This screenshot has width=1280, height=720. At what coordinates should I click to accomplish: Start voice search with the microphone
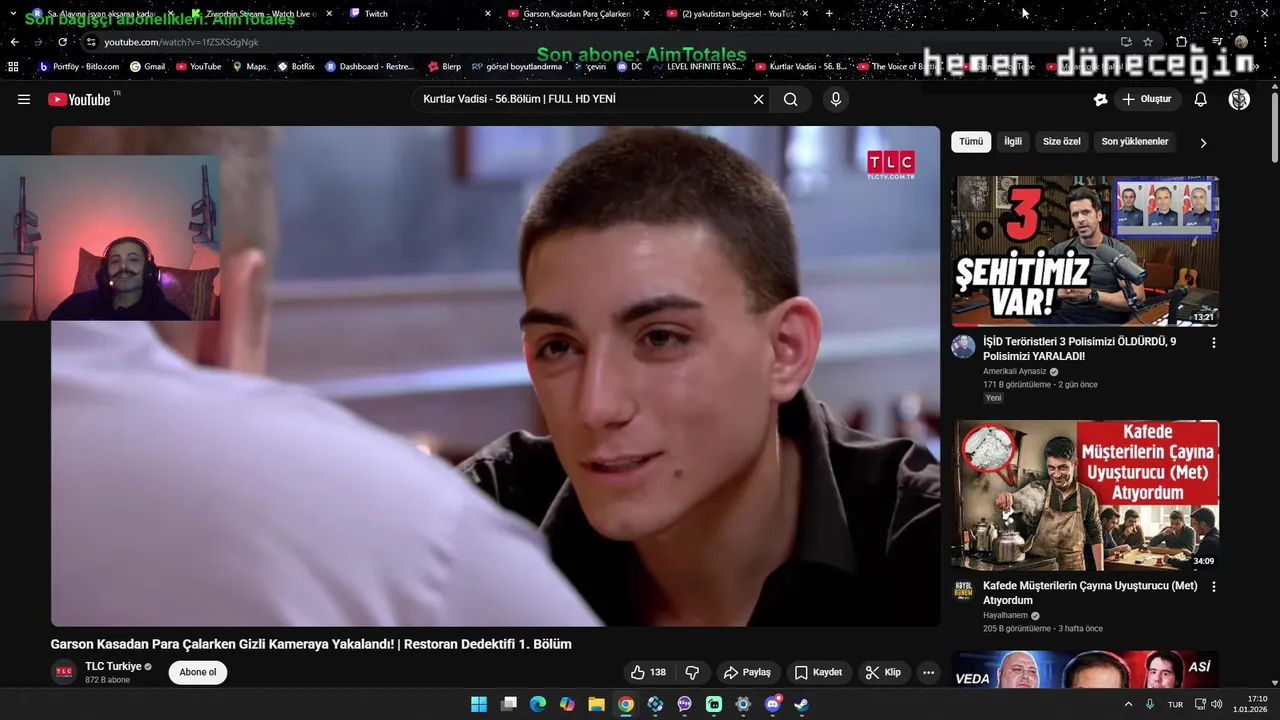[836, 99]
